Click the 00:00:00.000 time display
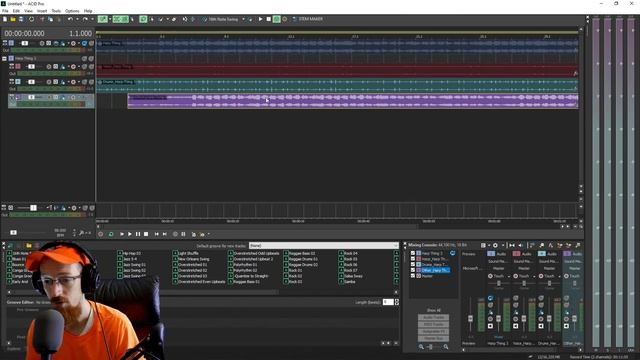 [x=24, y=33]
